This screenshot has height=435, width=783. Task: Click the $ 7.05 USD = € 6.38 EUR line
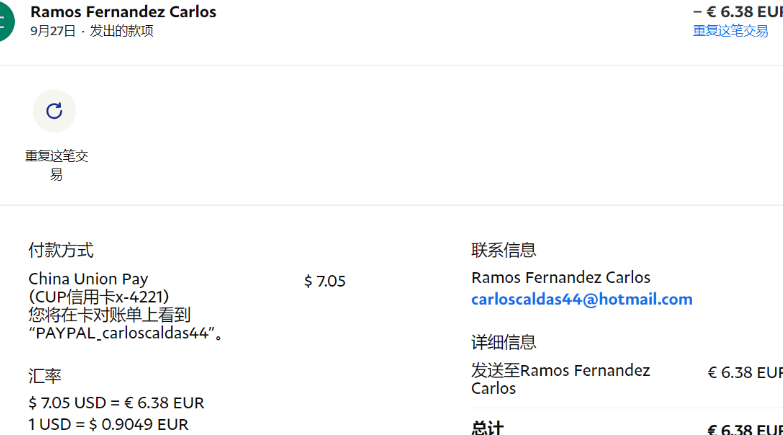pyautogui.click(x=116, y=403)
